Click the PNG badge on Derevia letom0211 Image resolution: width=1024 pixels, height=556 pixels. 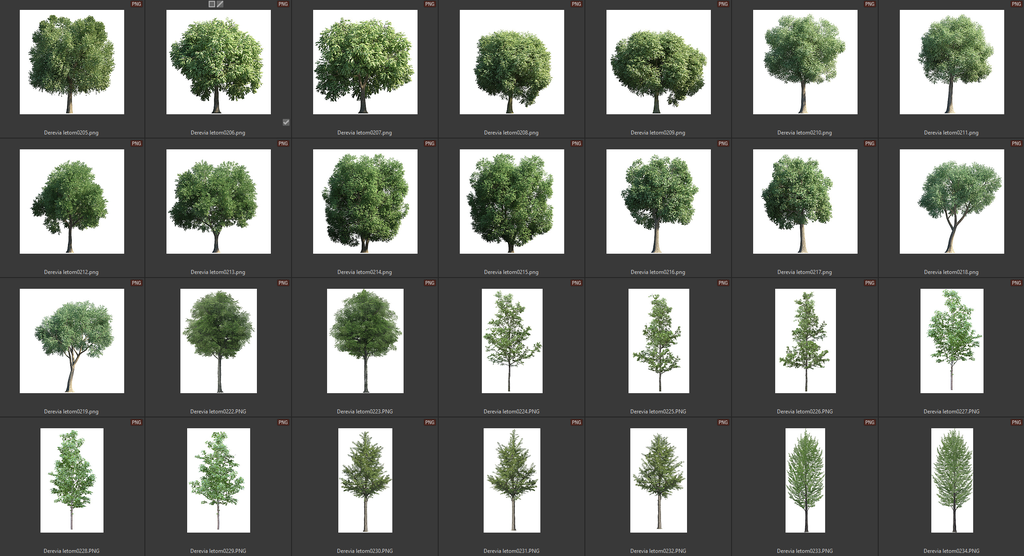[1015, 4]
